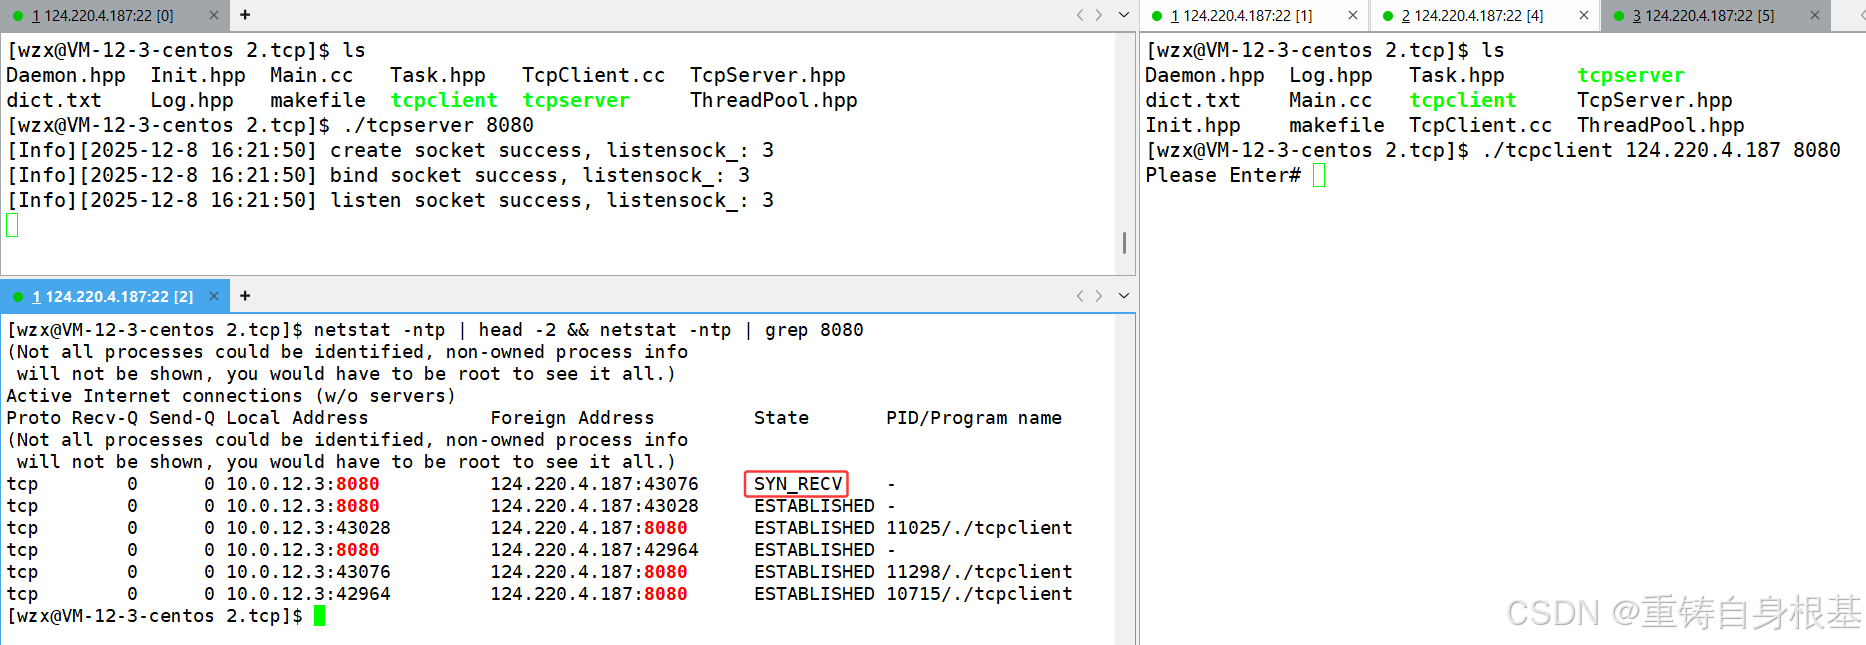
Task: Click the cursor after 'Please Enter#' prompt
Action: coord(1319,176)
